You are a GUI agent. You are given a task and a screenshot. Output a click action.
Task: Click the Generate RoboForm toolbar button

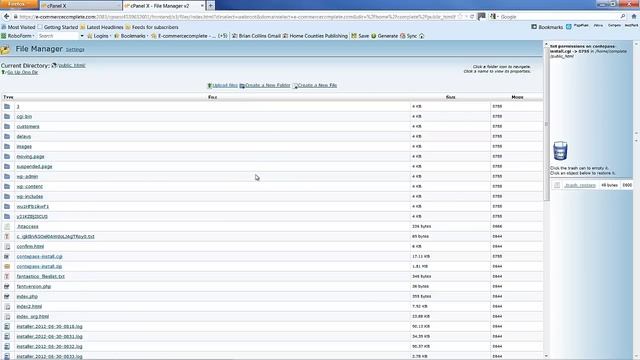(x=384, y=36)
